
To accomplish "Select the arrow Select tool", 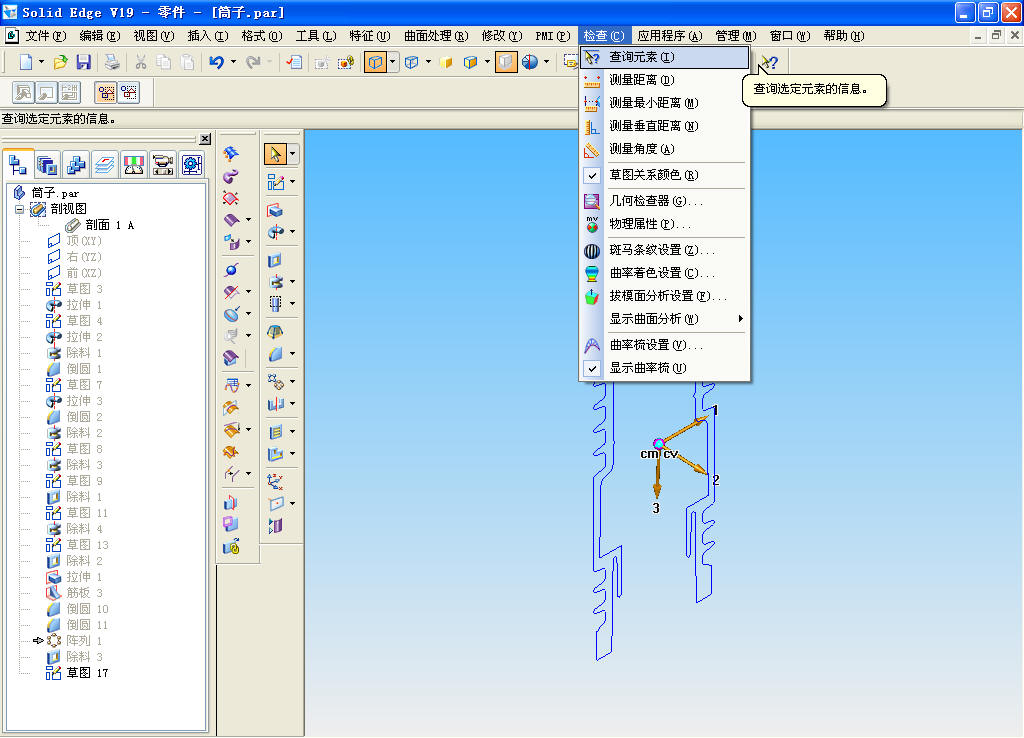I will coord(276,154).
